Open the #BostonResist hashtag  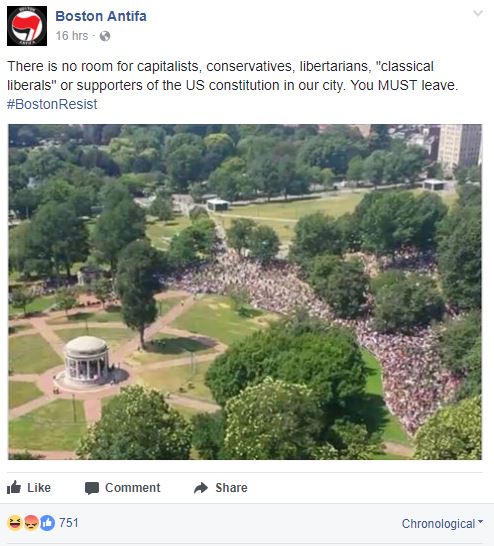52,104
